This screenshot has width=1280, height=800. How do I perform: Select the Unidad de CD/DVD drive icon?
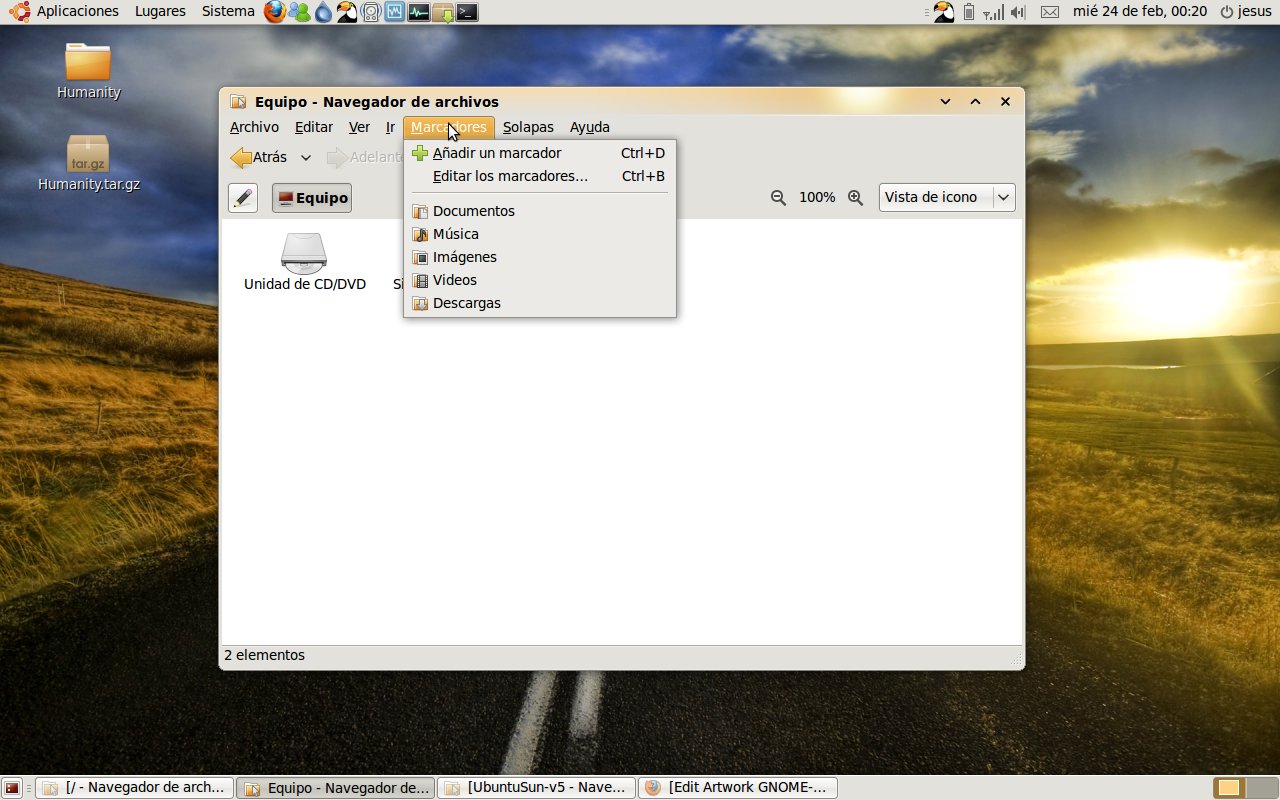[x=304, y=262]
